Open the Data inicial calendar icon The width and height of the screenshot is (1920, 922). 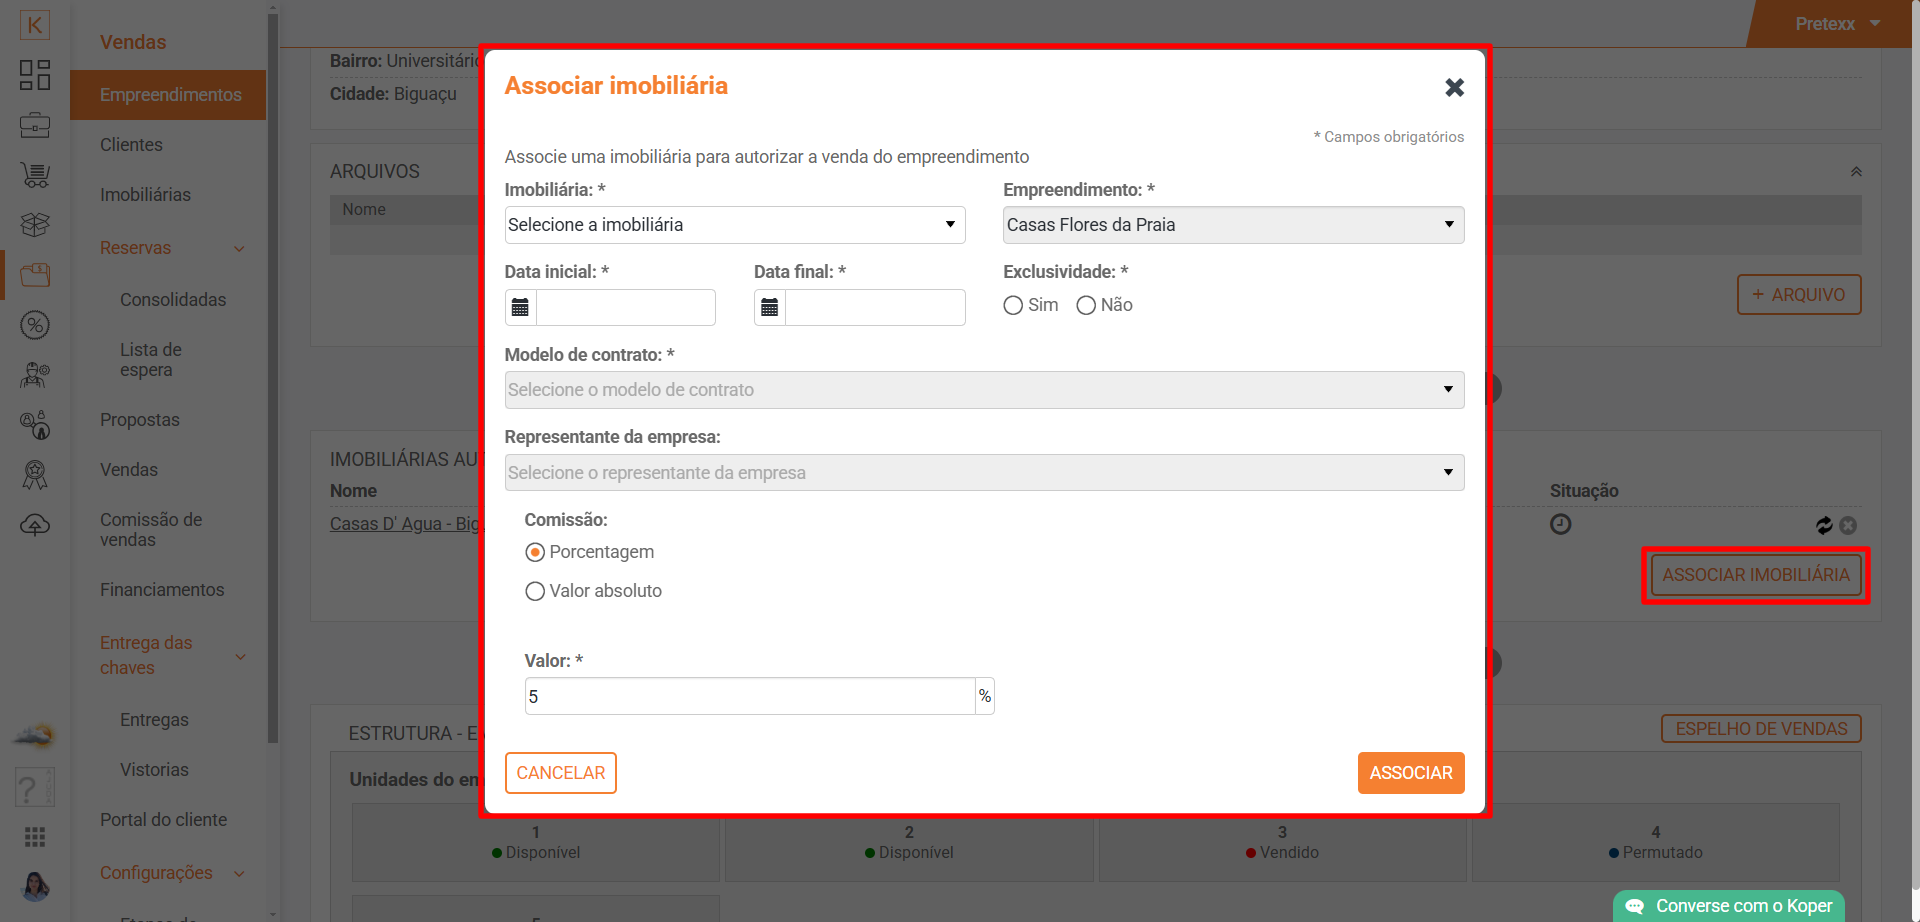[520, 307]
